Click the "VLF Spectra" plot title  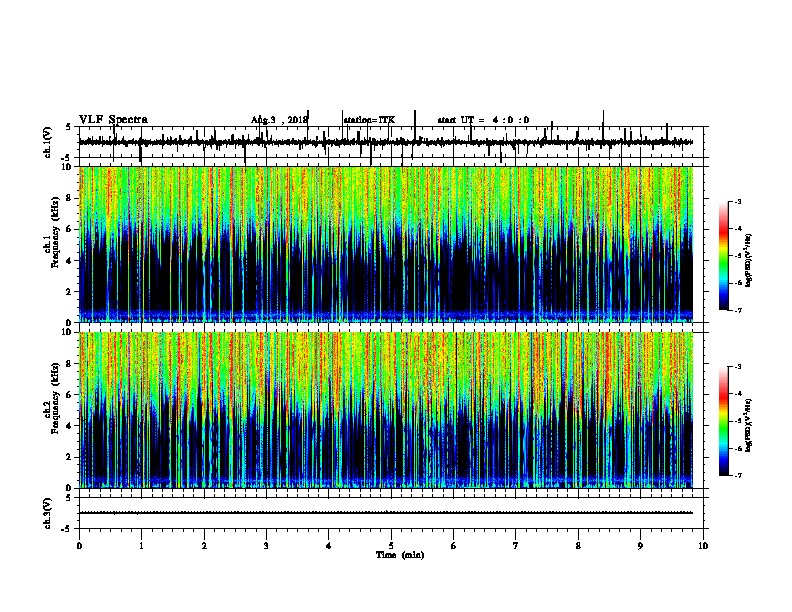113,119
